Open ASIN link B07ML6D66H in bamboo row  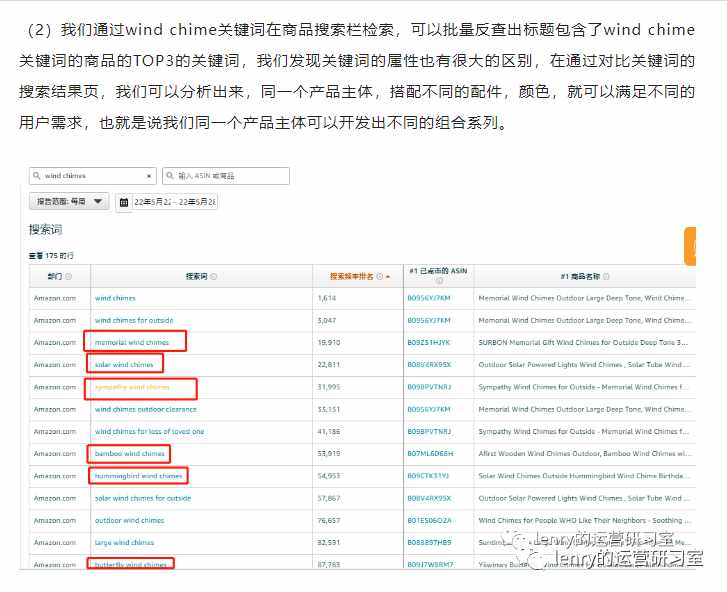coord(430,454)
